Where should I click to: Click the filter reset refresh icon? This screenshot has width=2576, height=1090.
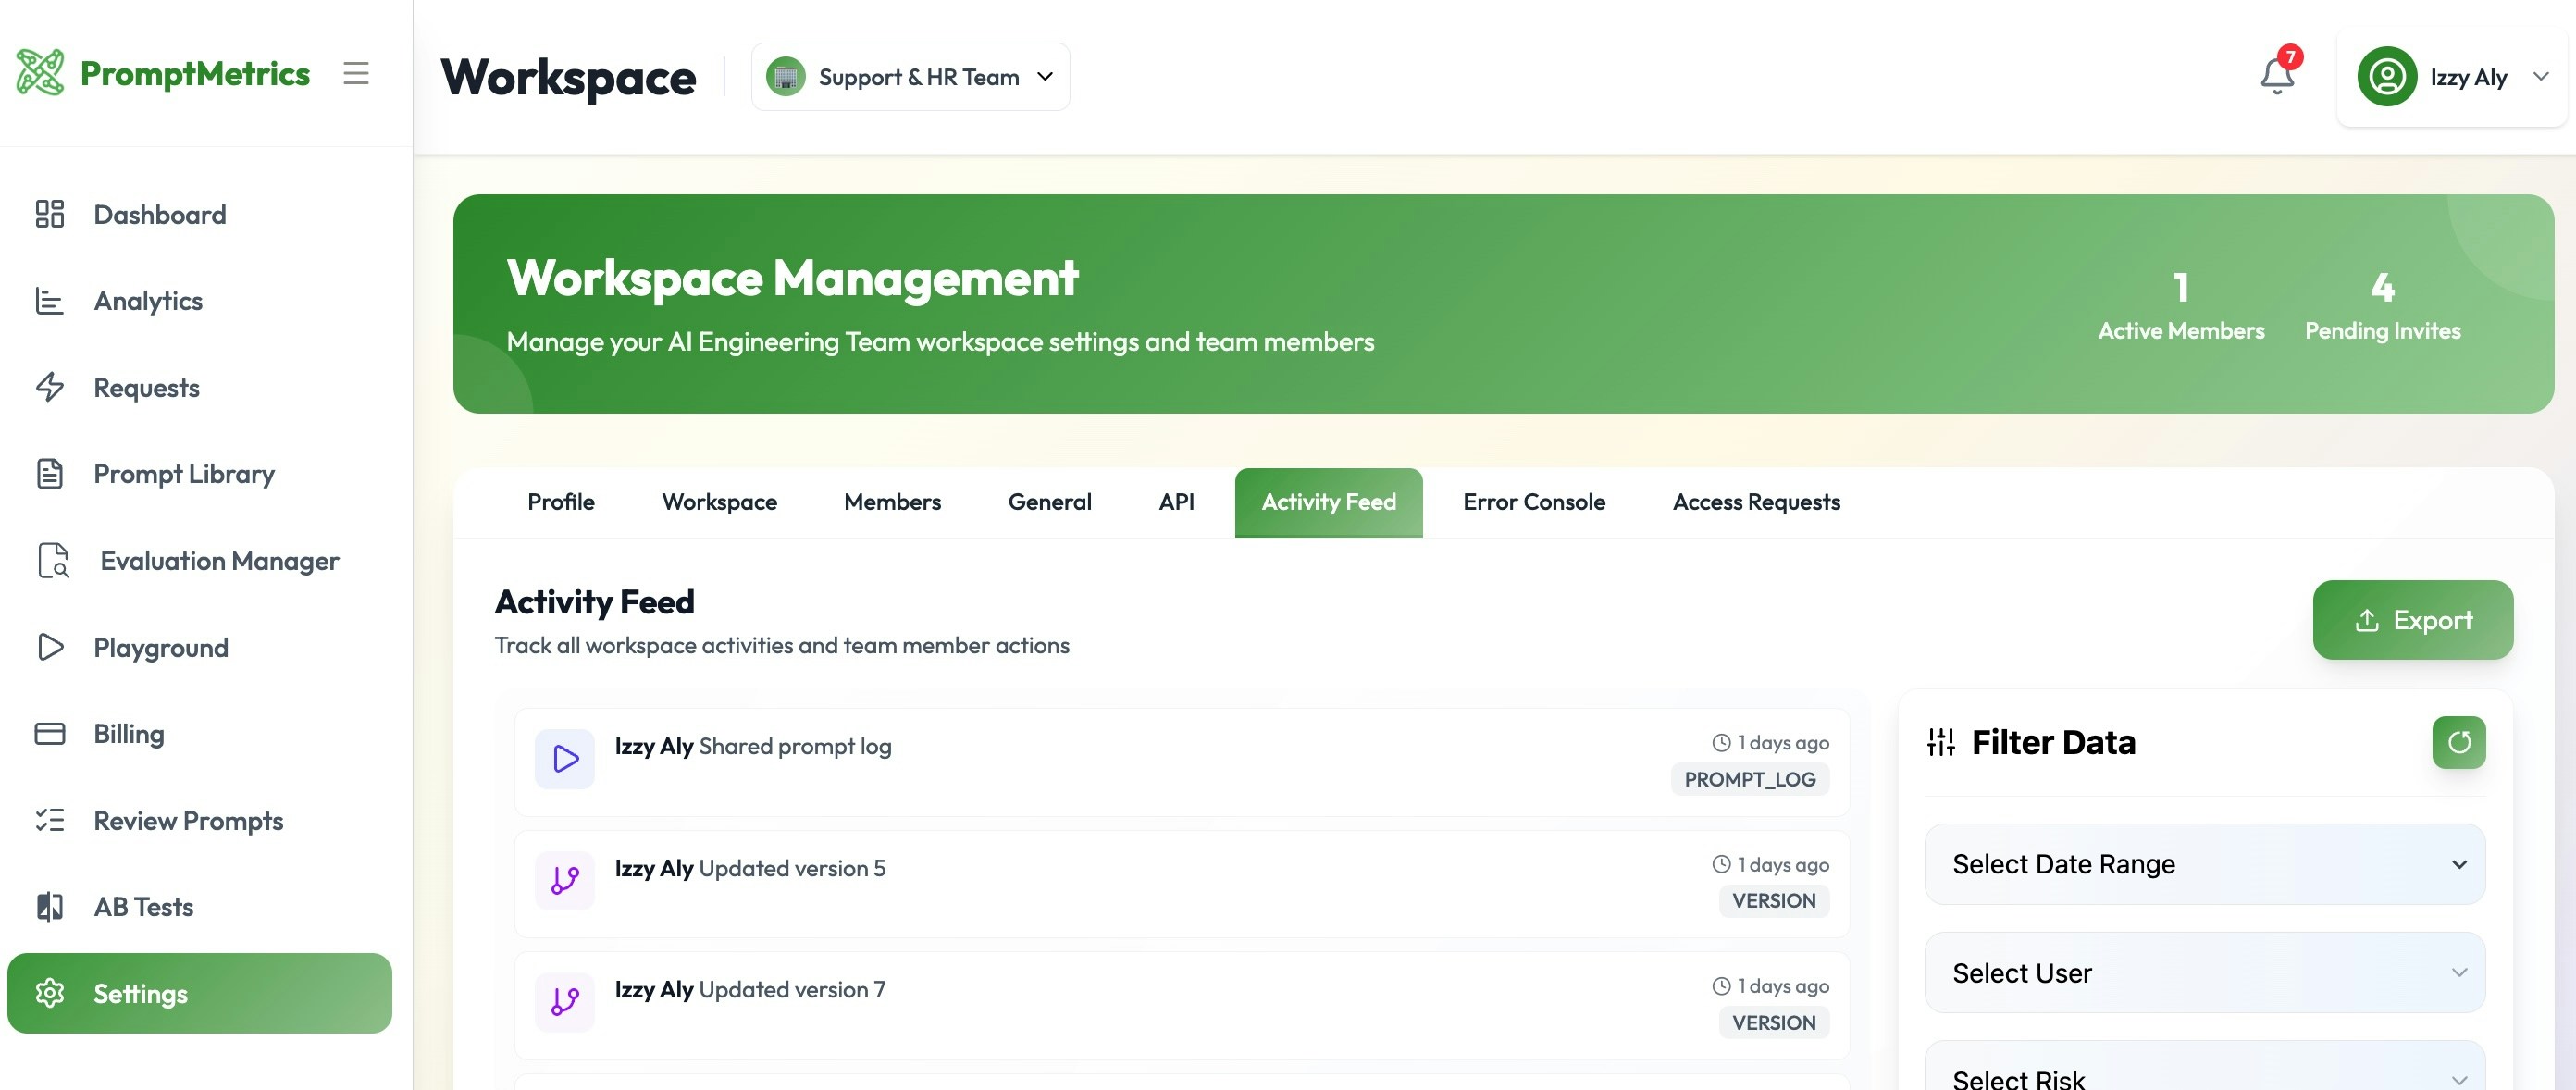click(x=2458, y=742)
